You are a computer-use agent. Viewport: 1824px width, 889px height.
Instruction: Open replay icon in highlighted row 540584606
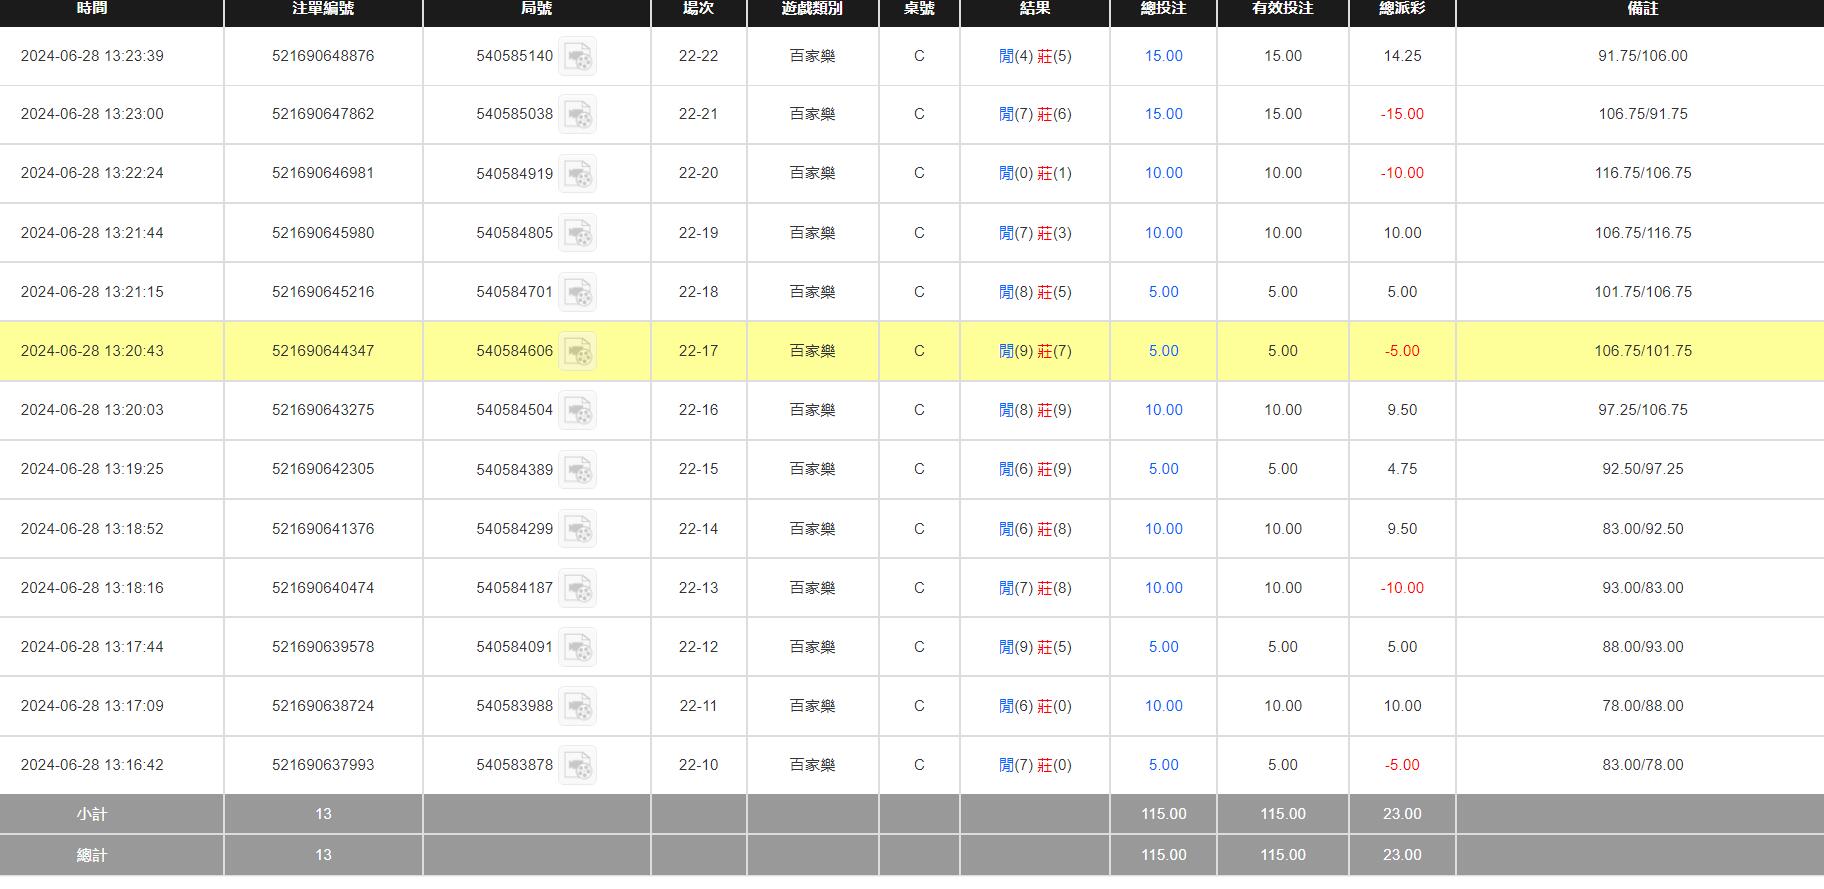577,352
